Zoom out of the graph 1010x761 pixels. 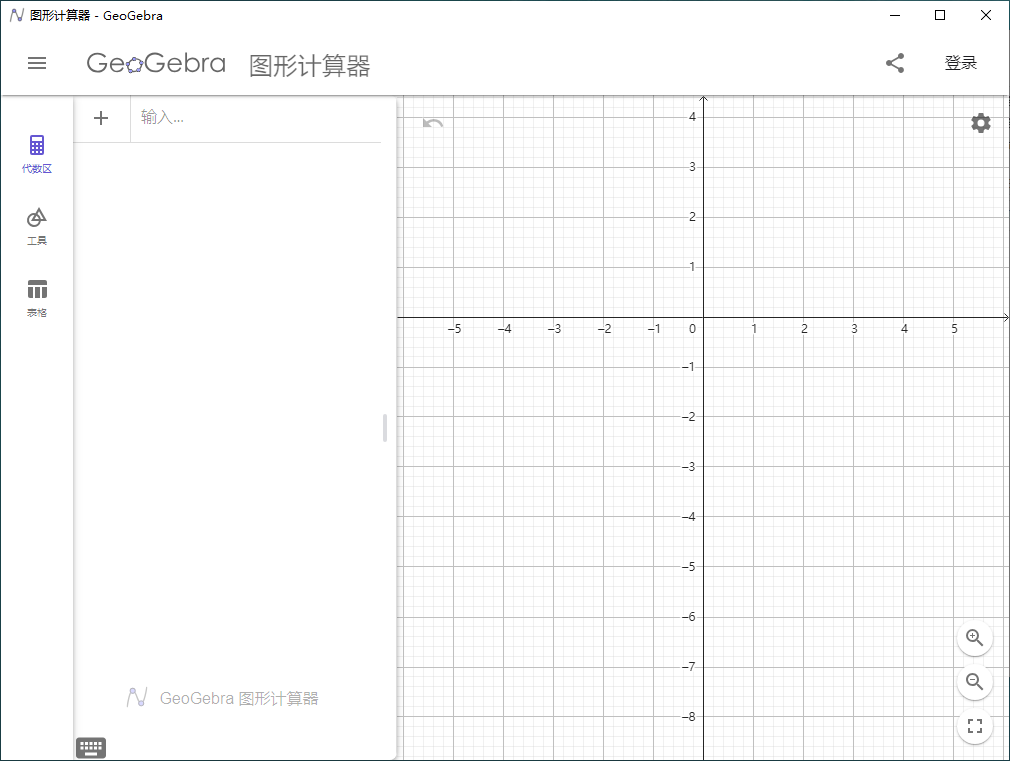pos(974,682)
